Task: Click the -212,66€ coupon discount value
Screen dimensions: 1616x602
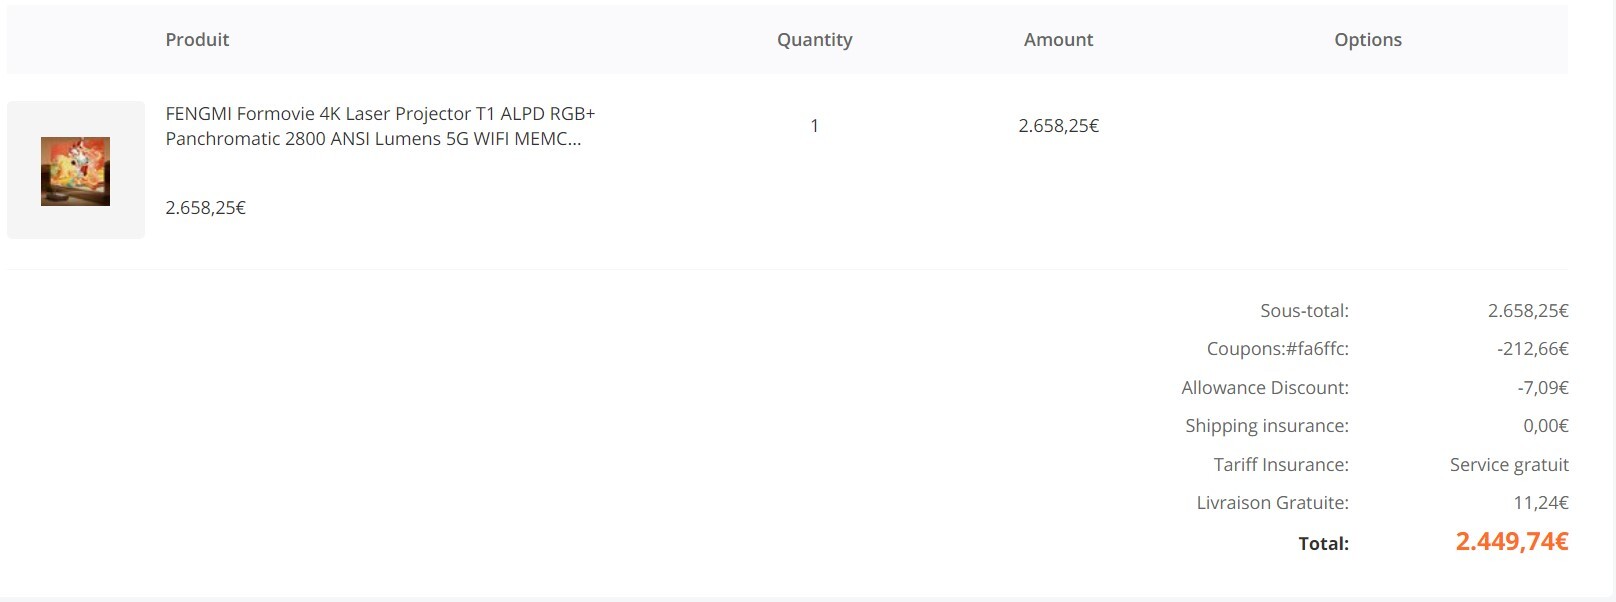Action: click(1532, 349)
